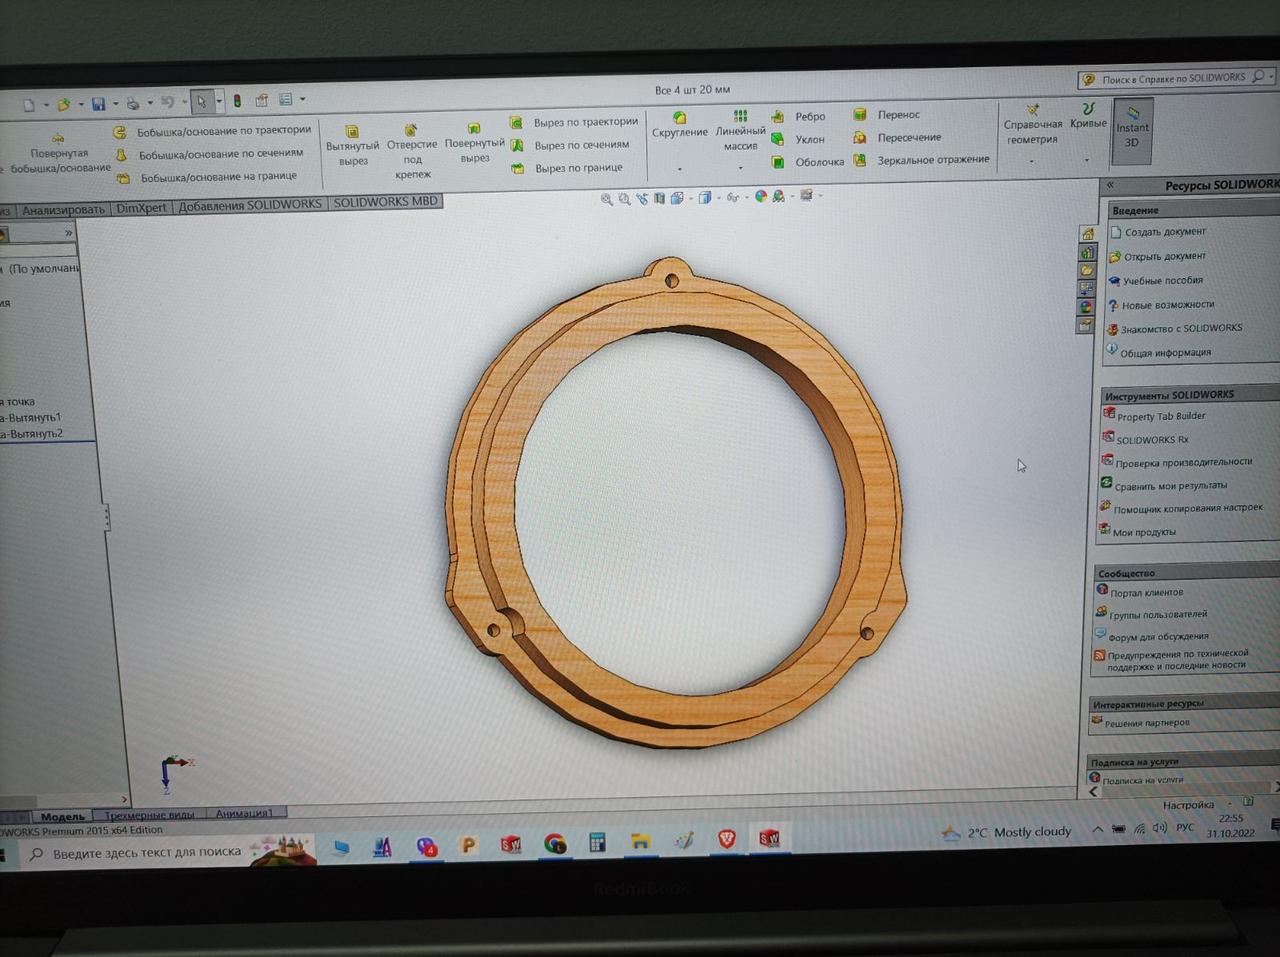The width and height of the screenshot is (1280, 957).
Task: Apply Зеркальное отражение mirror tool
Action: (921, 160)
